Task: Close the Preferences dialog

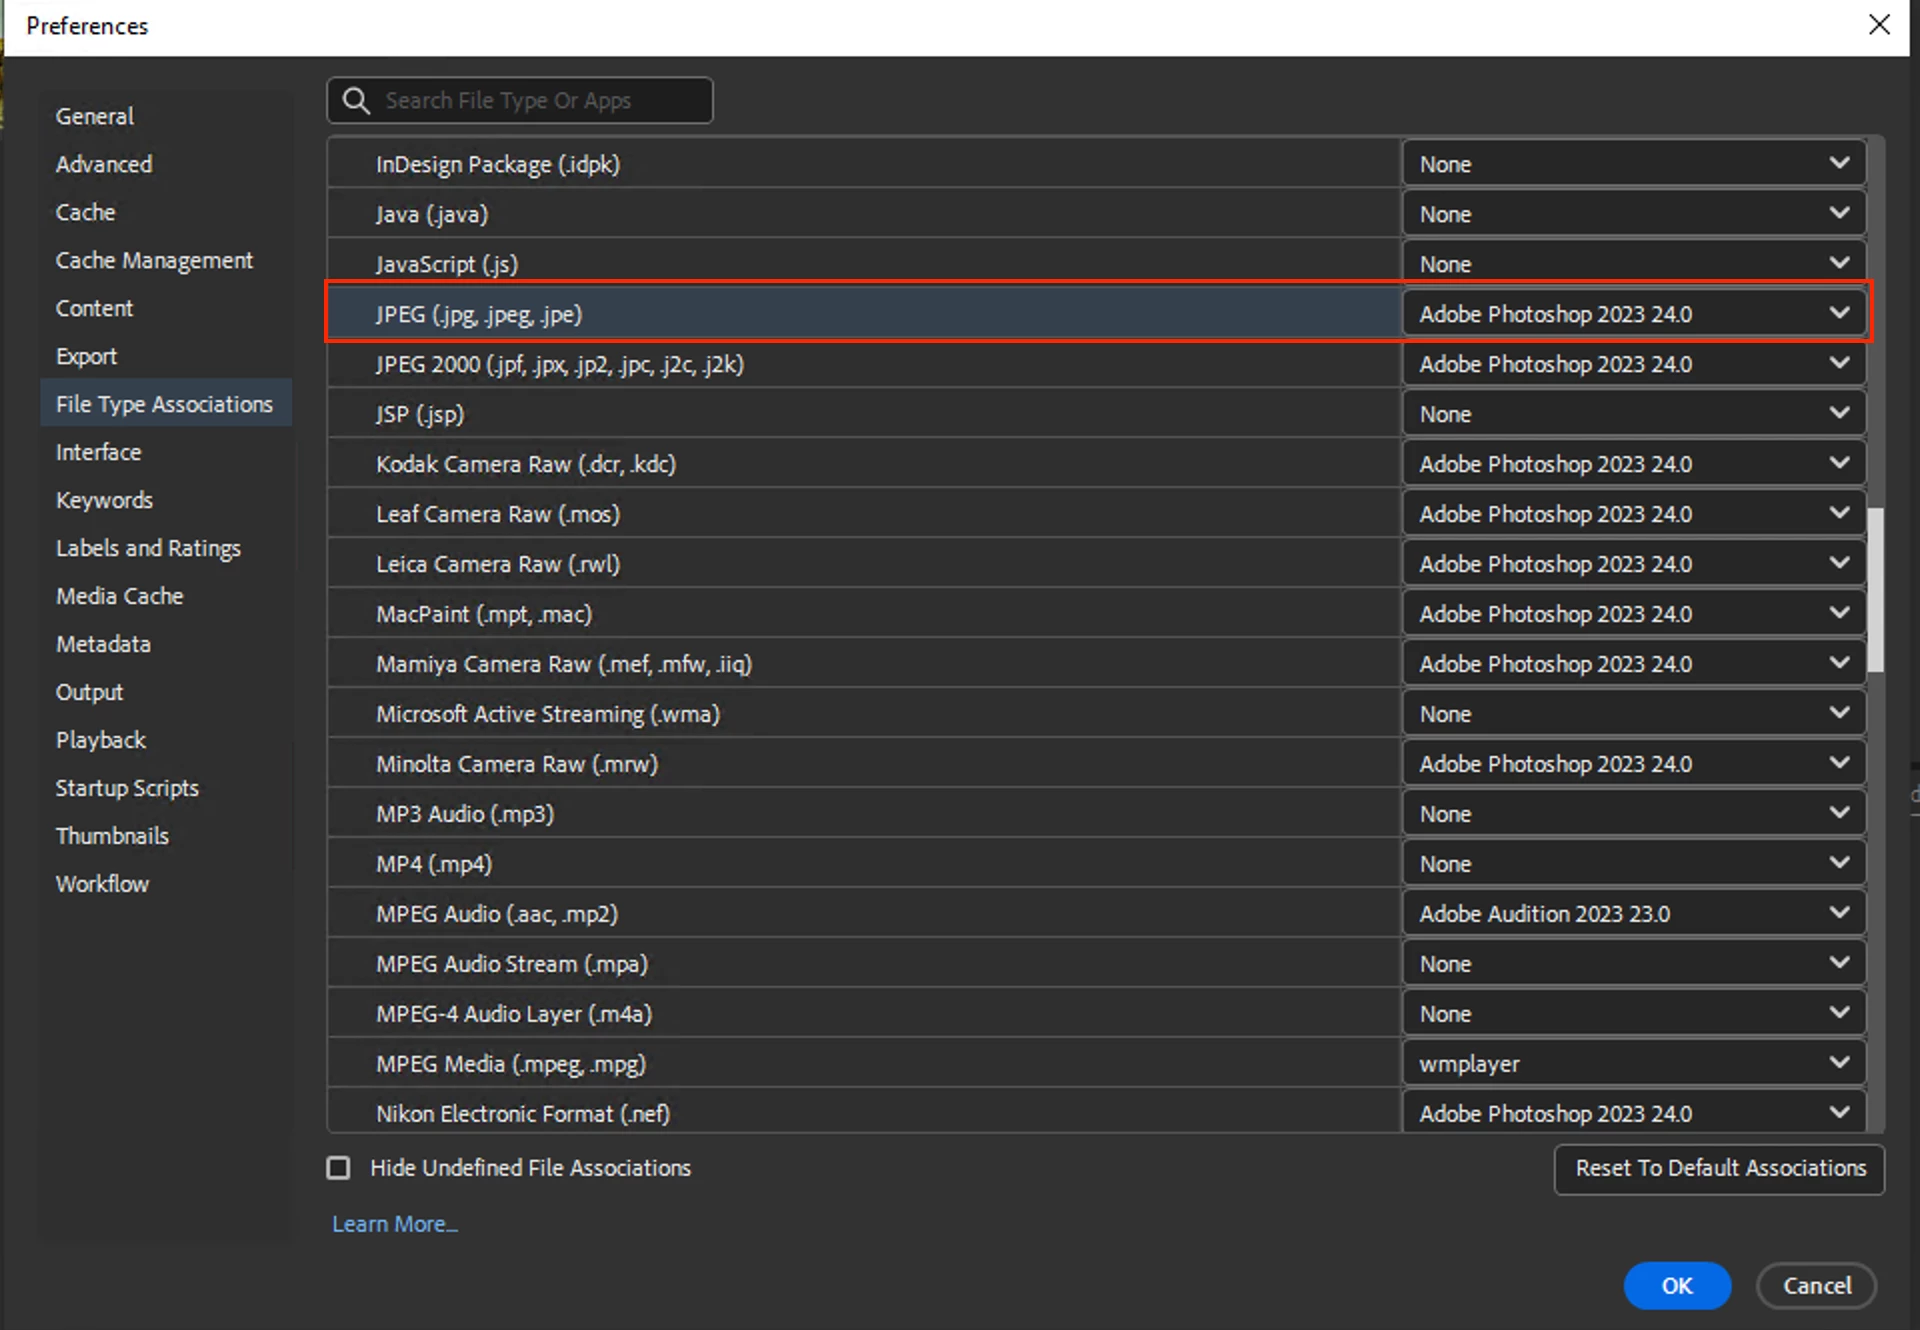Action: pyautogui.click(x=1879, y=25)
